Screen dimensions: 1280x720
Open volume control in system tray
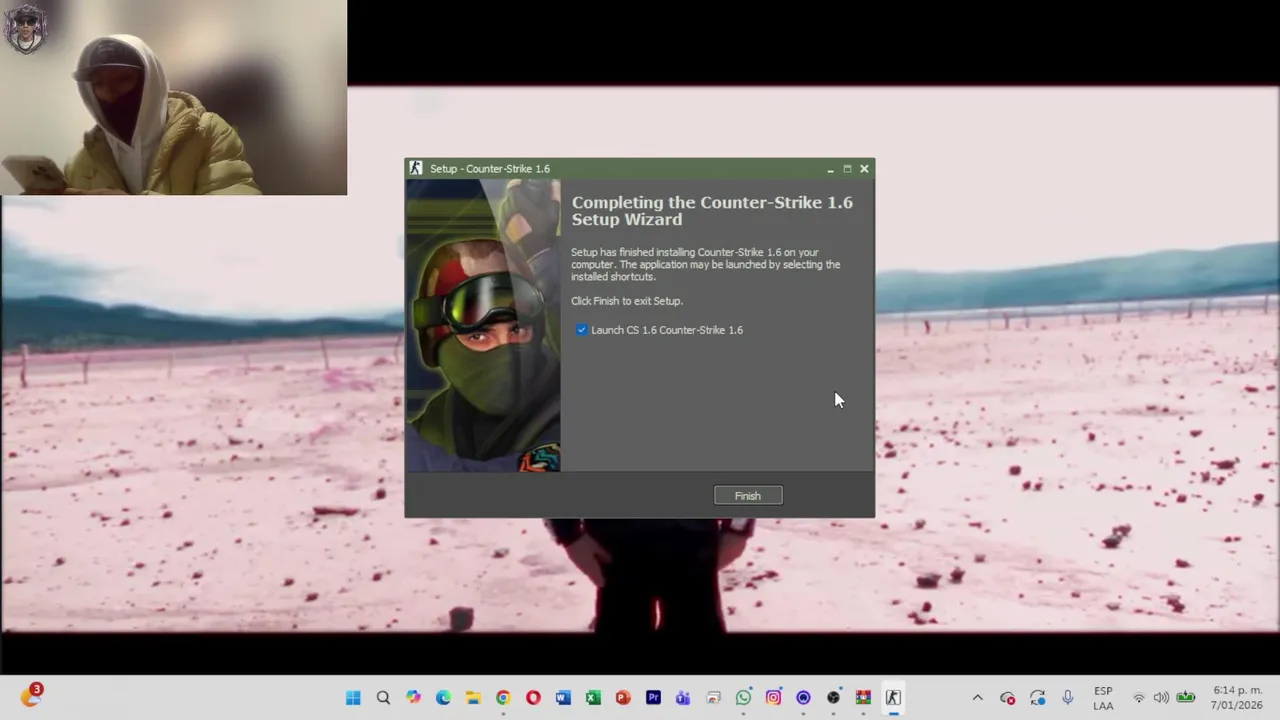1160,698
